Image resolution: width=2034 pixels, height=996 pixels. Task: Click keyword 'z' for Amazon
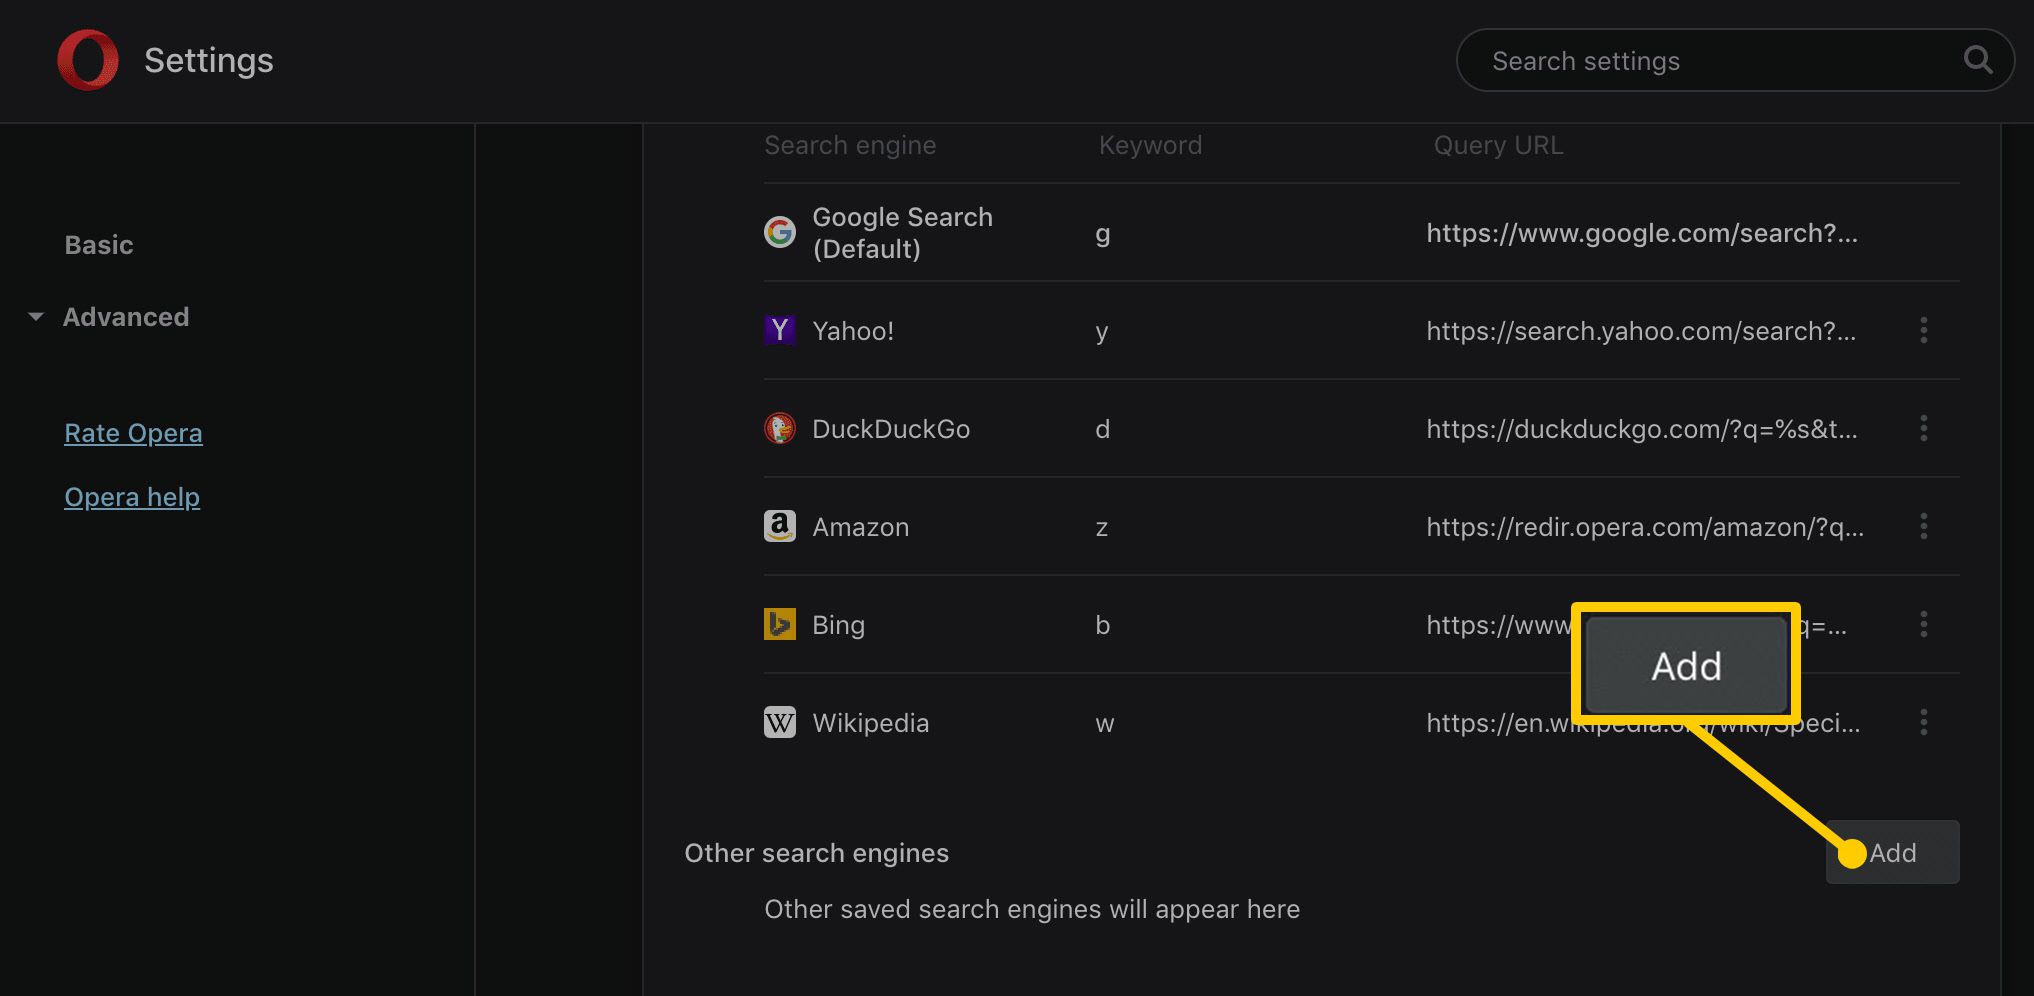[x=1102, y=528]
